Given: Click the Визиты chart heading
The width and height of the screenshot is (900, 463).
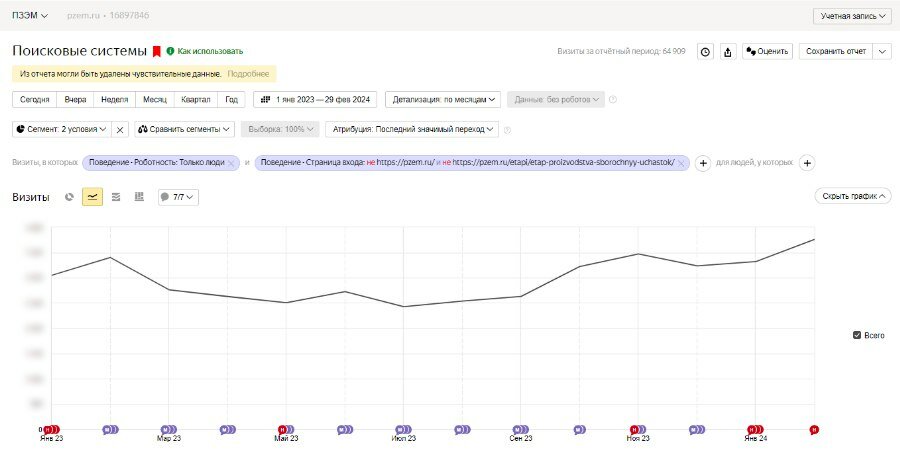Looking at the screenshot, I should point(31,197).
